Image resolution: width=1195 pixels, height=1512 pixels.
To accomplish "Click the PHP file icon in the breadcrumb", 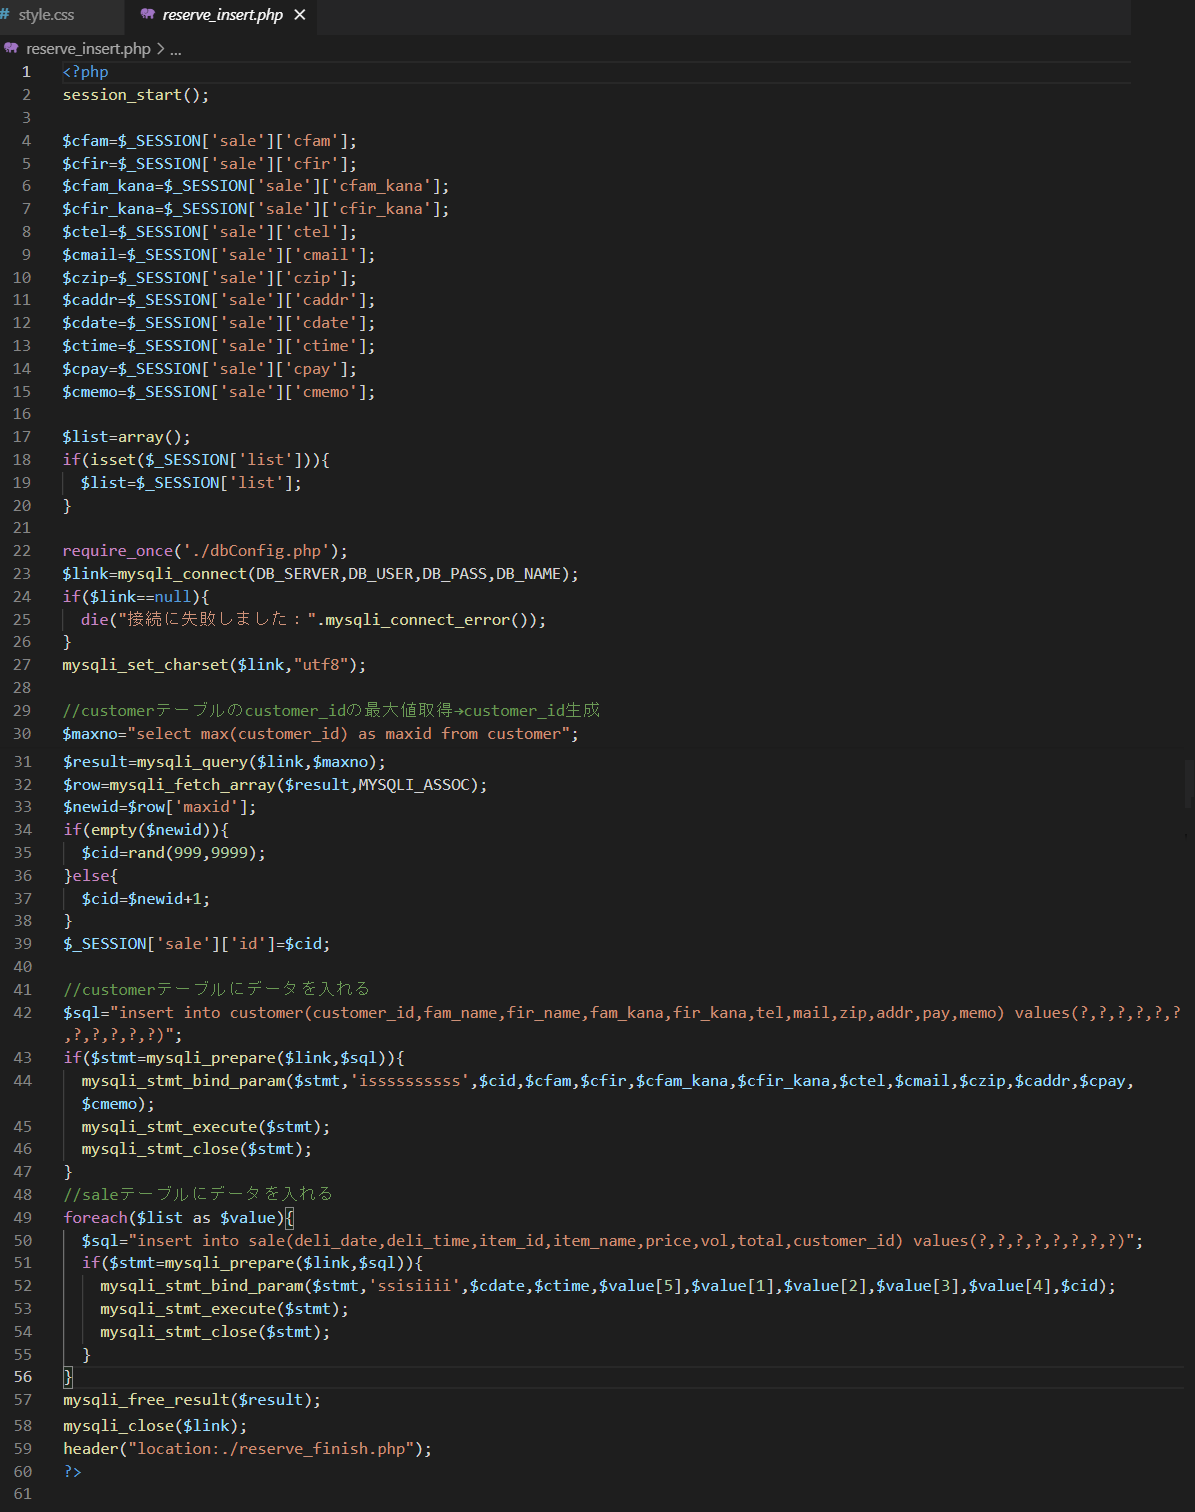I will click(11, 48).
